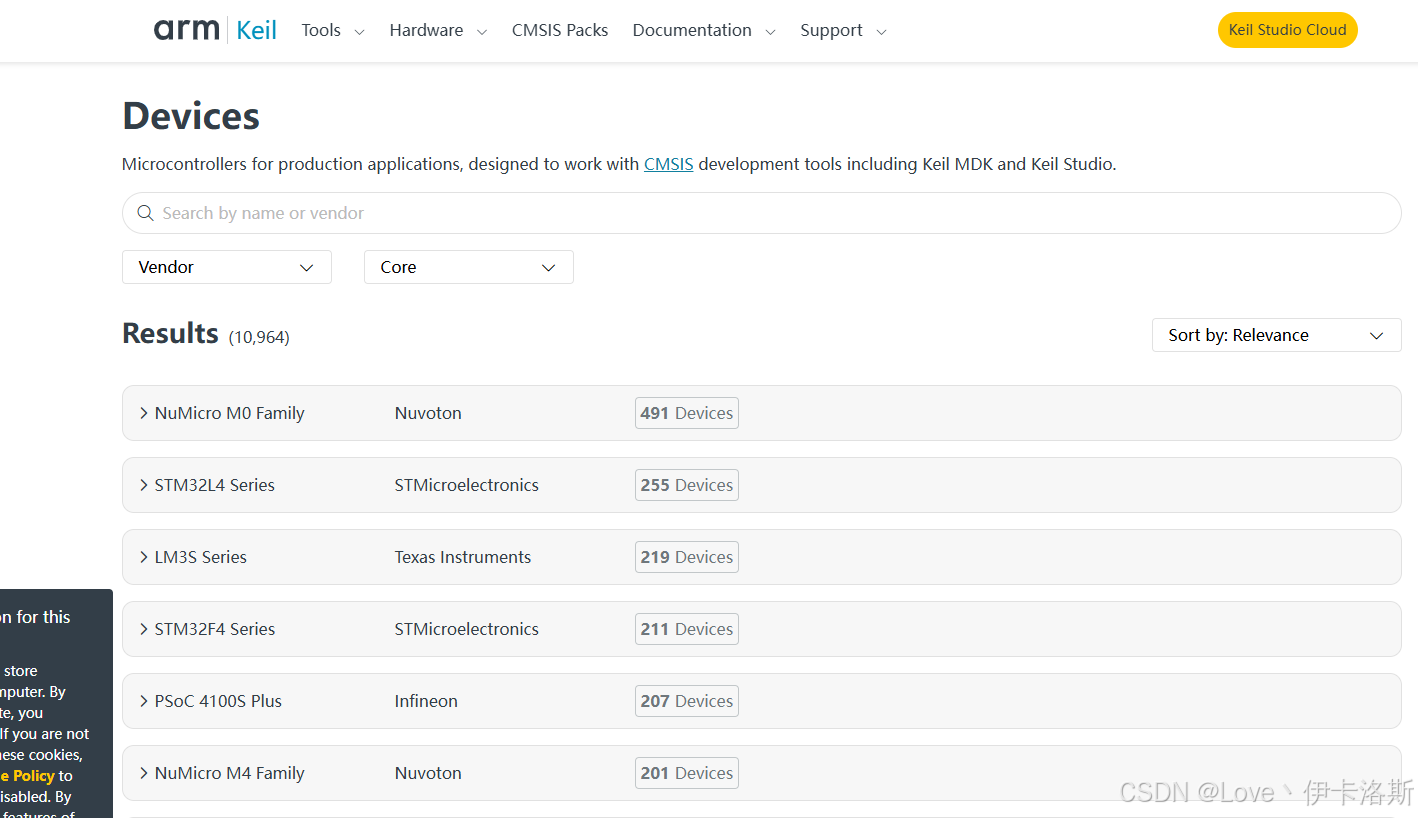Viewport: 1418px width, 818px height.
Task: Open the Tools menu
Action: [332, 30]
